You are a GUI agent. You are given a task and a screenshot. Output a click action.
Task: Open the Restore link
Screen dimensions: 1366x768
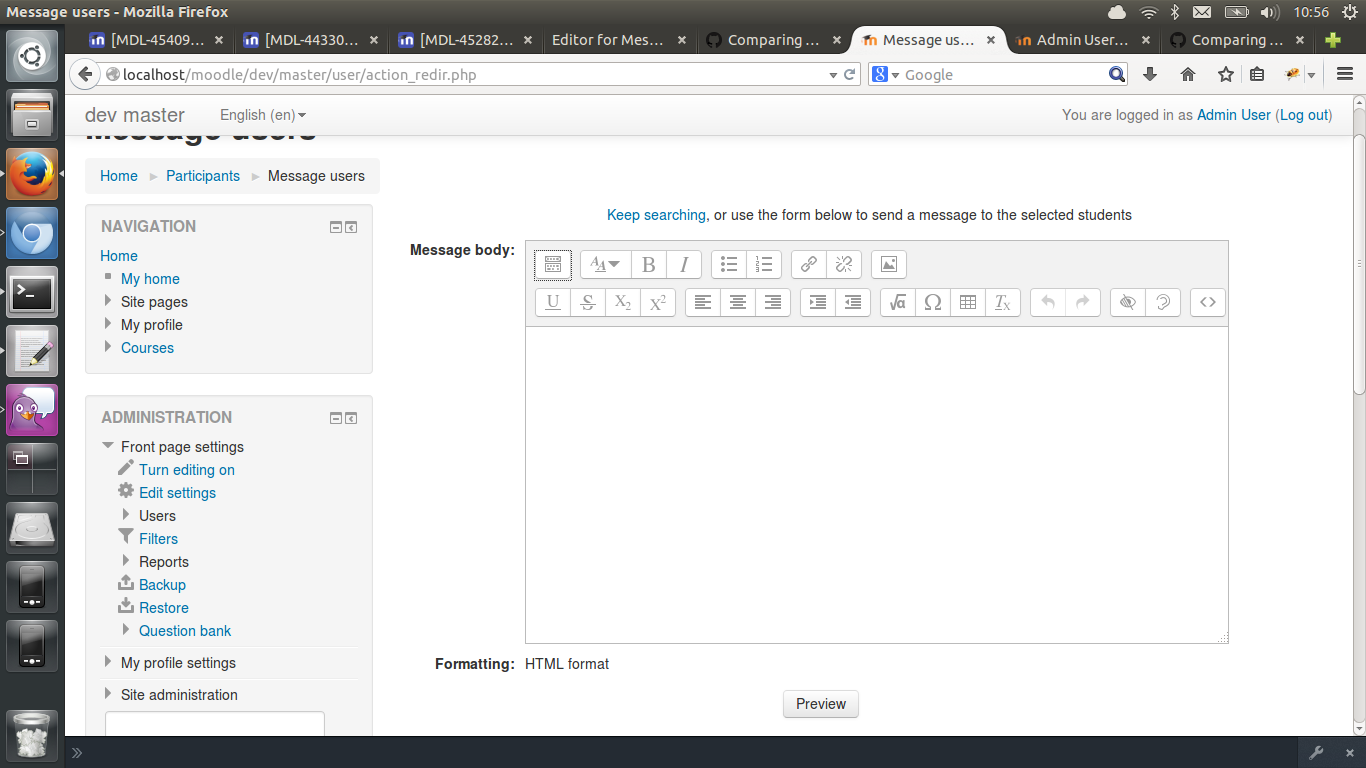click(x=164, y=608)
